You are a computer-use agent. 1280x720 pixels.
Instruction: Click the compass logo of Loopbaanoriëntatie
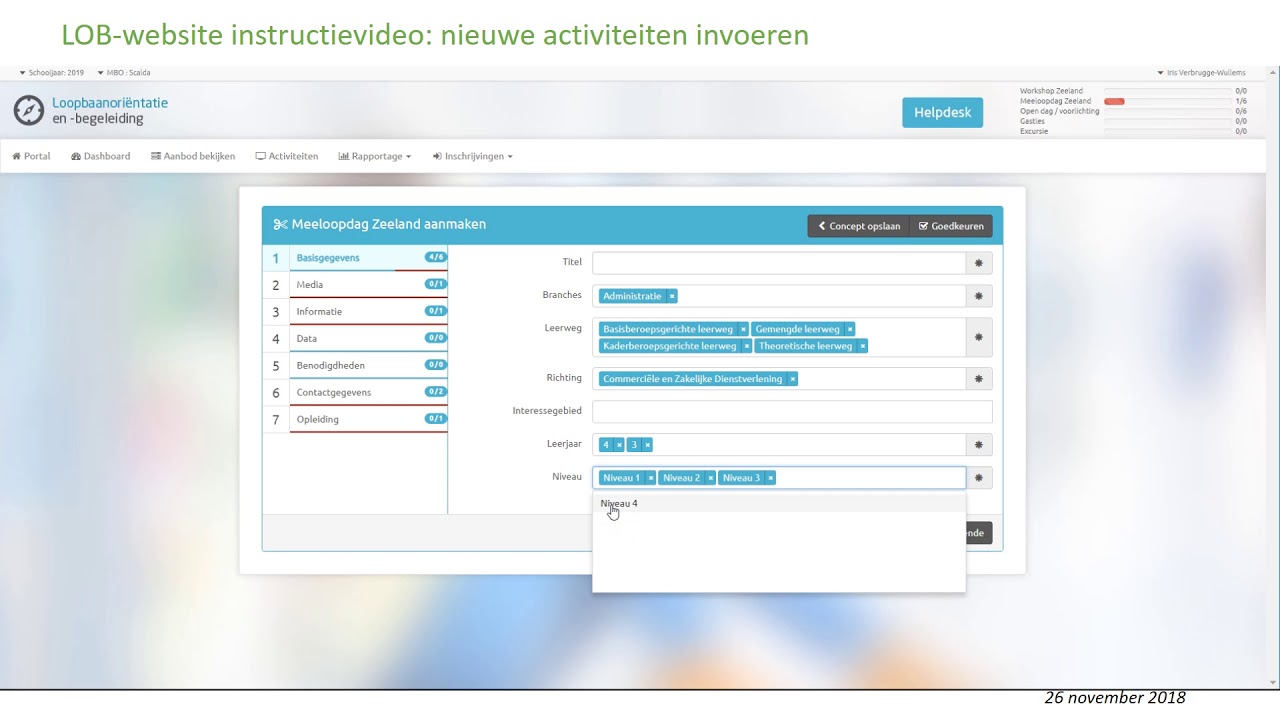[x=29, y=110]
